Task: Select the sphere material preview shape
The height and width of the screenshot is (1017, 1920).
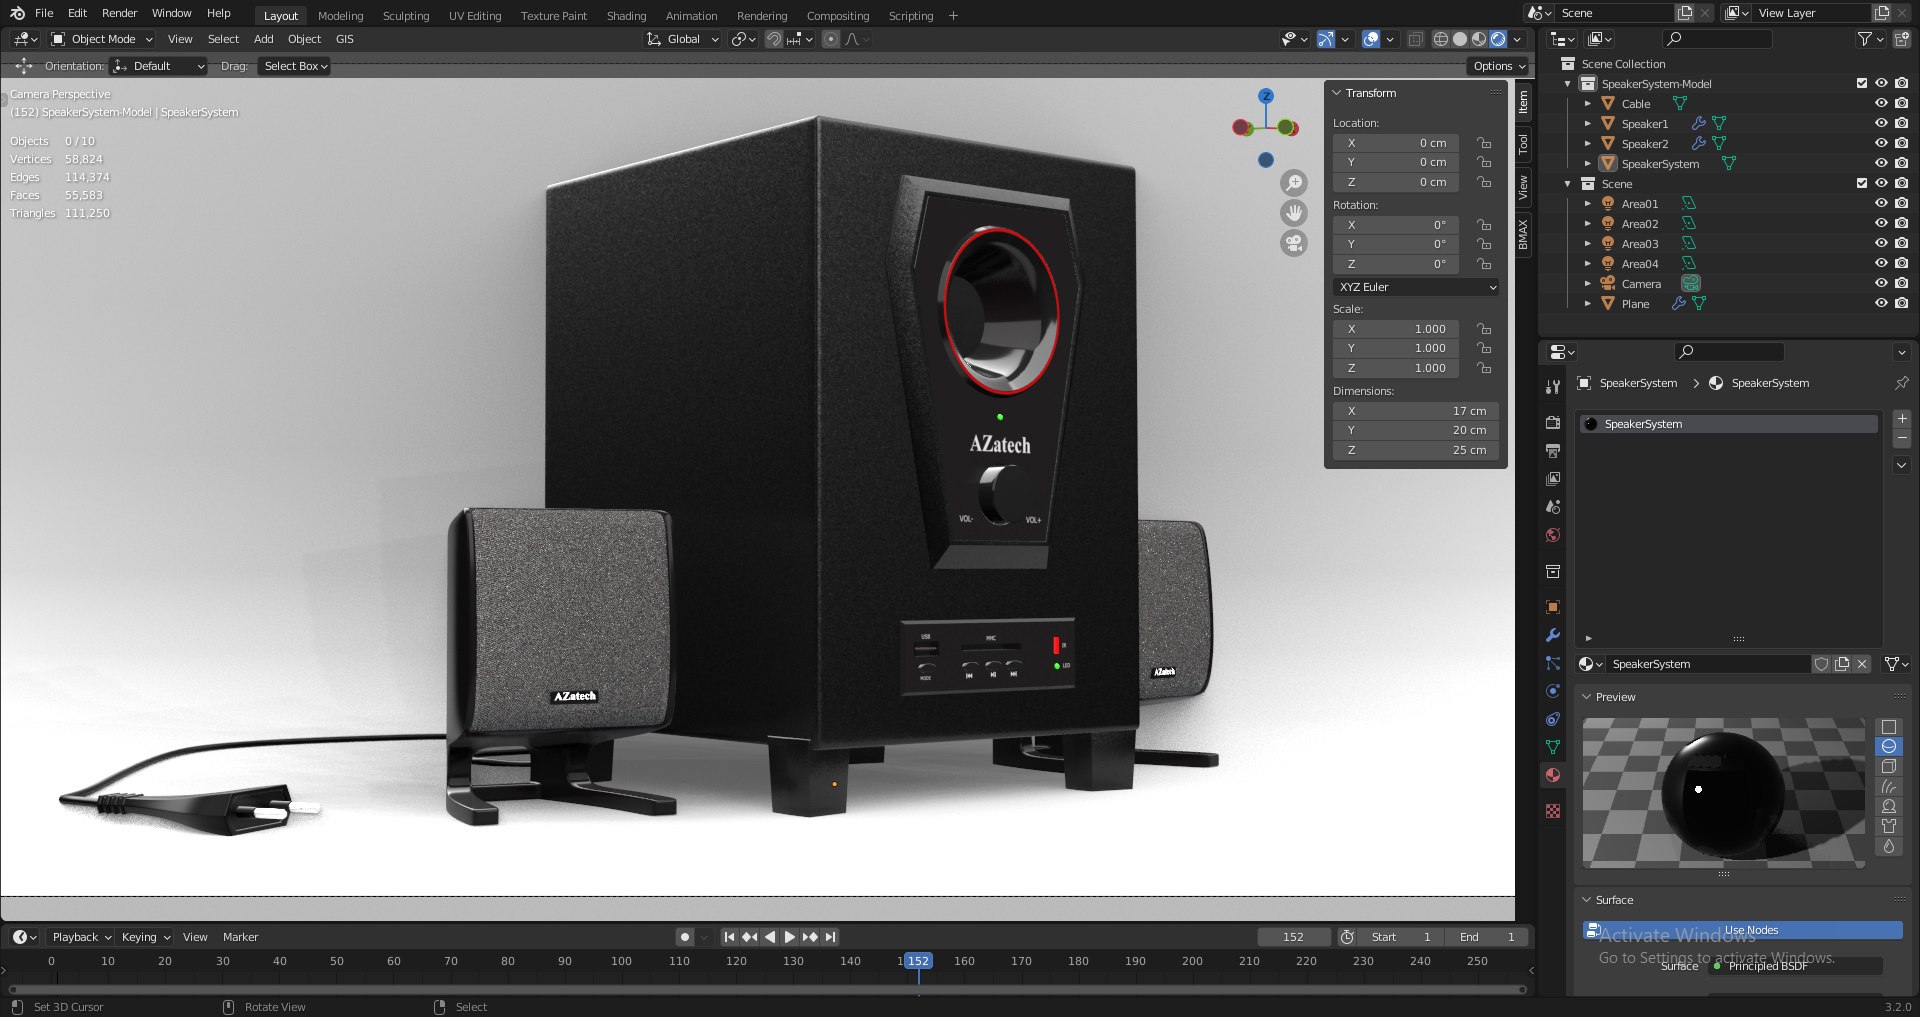Action: tap(1889, 746)
